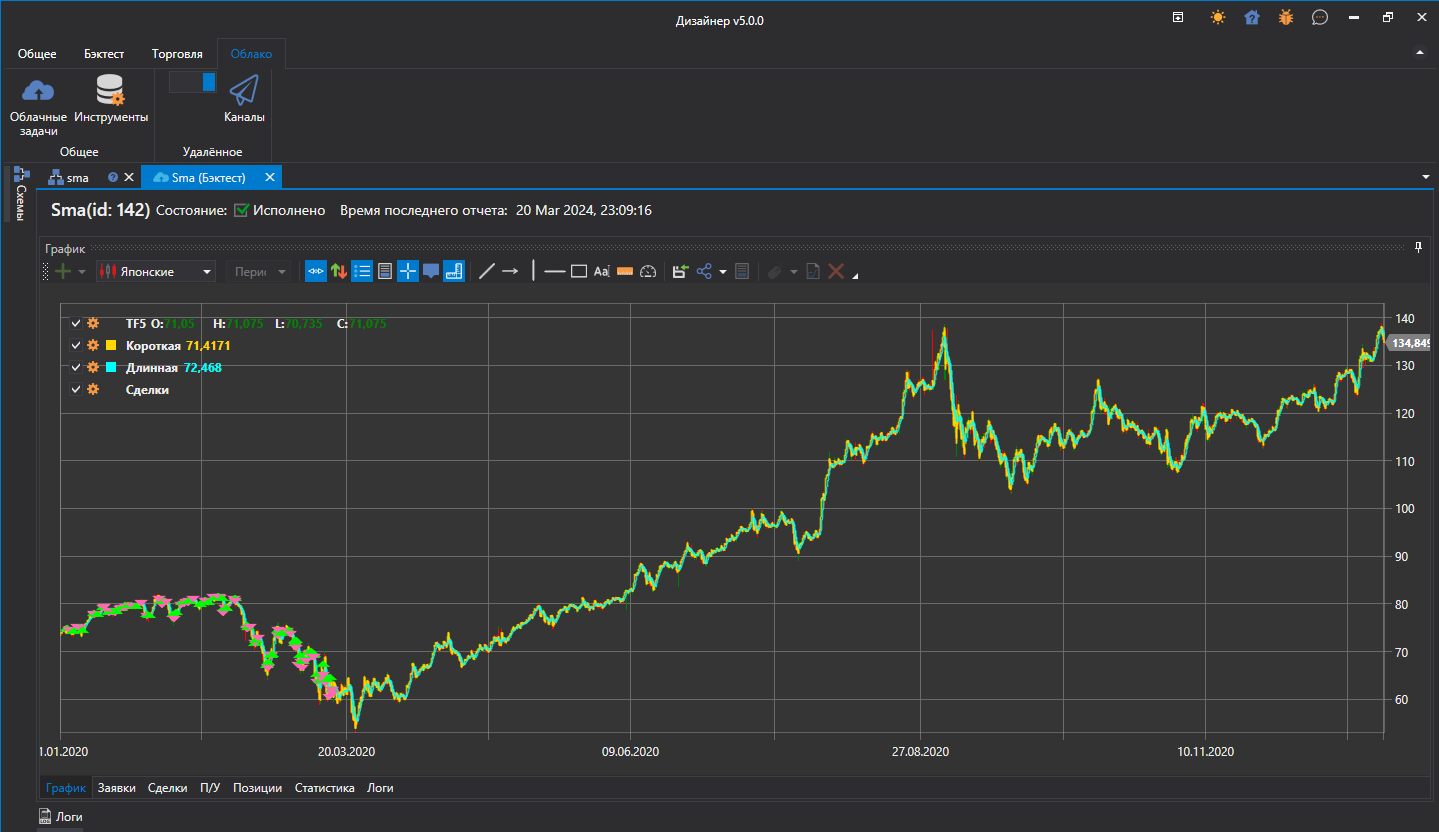
Task: Toggle Сделки series checkbox
Action: 76,390
